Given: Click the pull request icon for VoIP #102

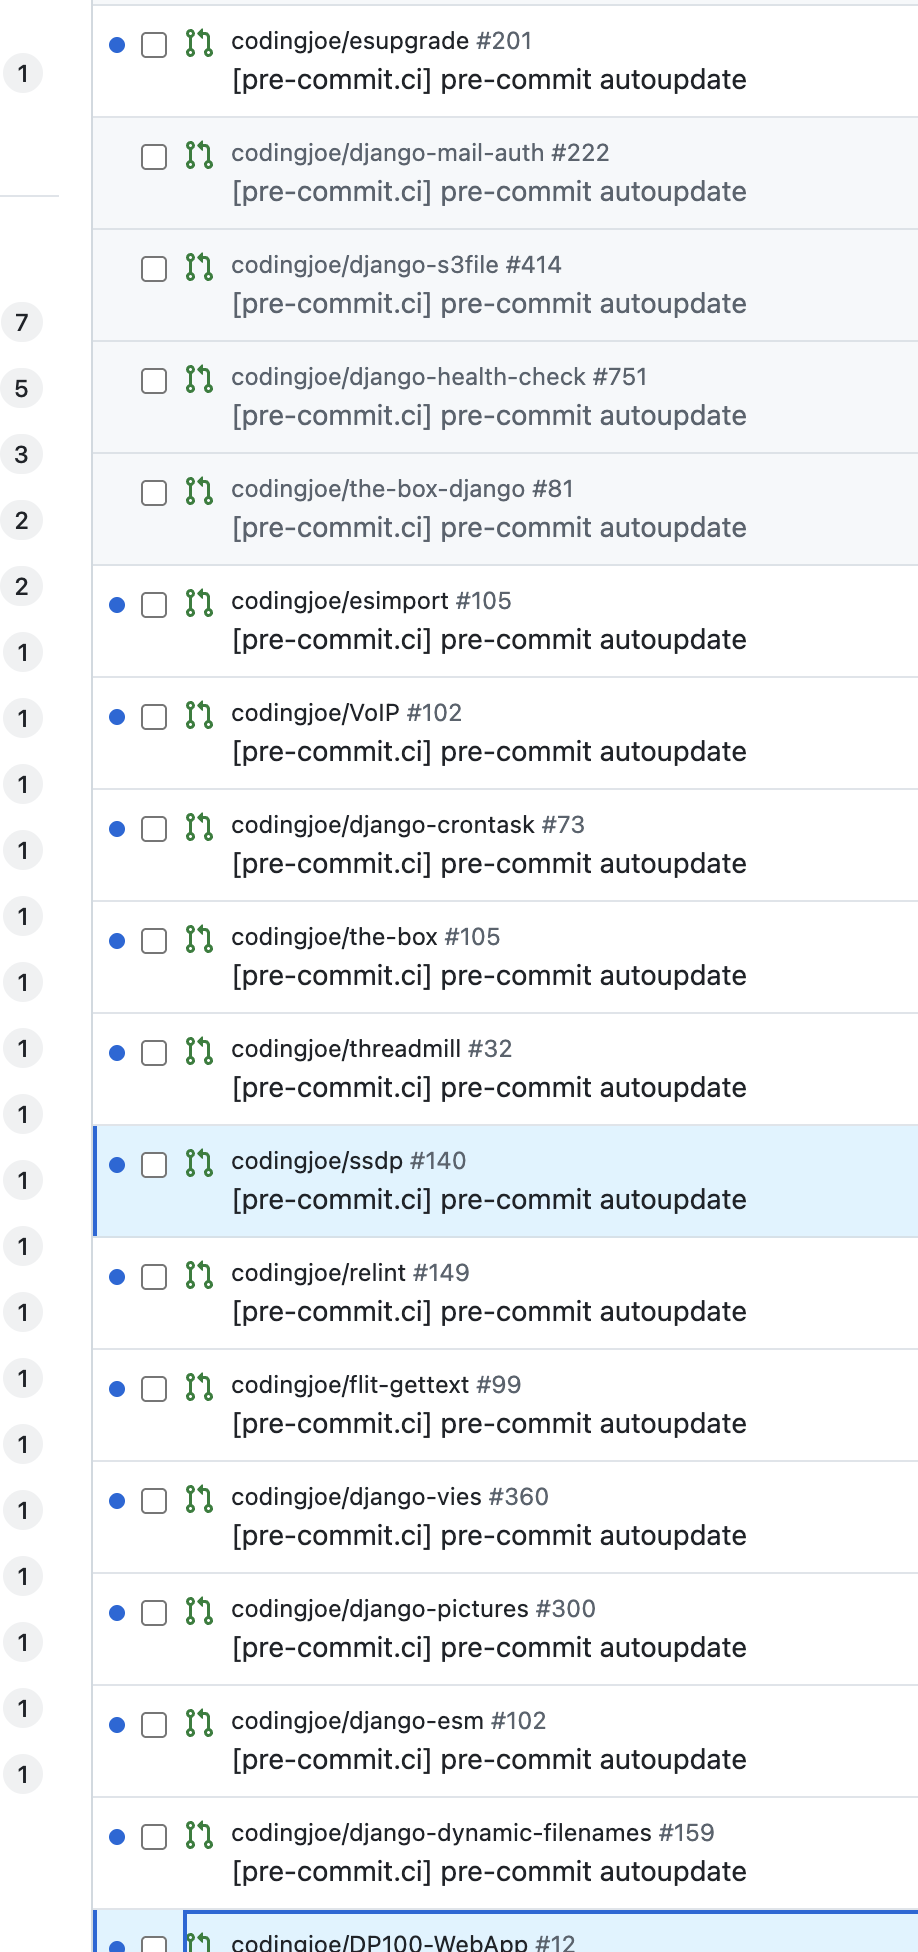Looking at the screenshot, I should point(199,715).
